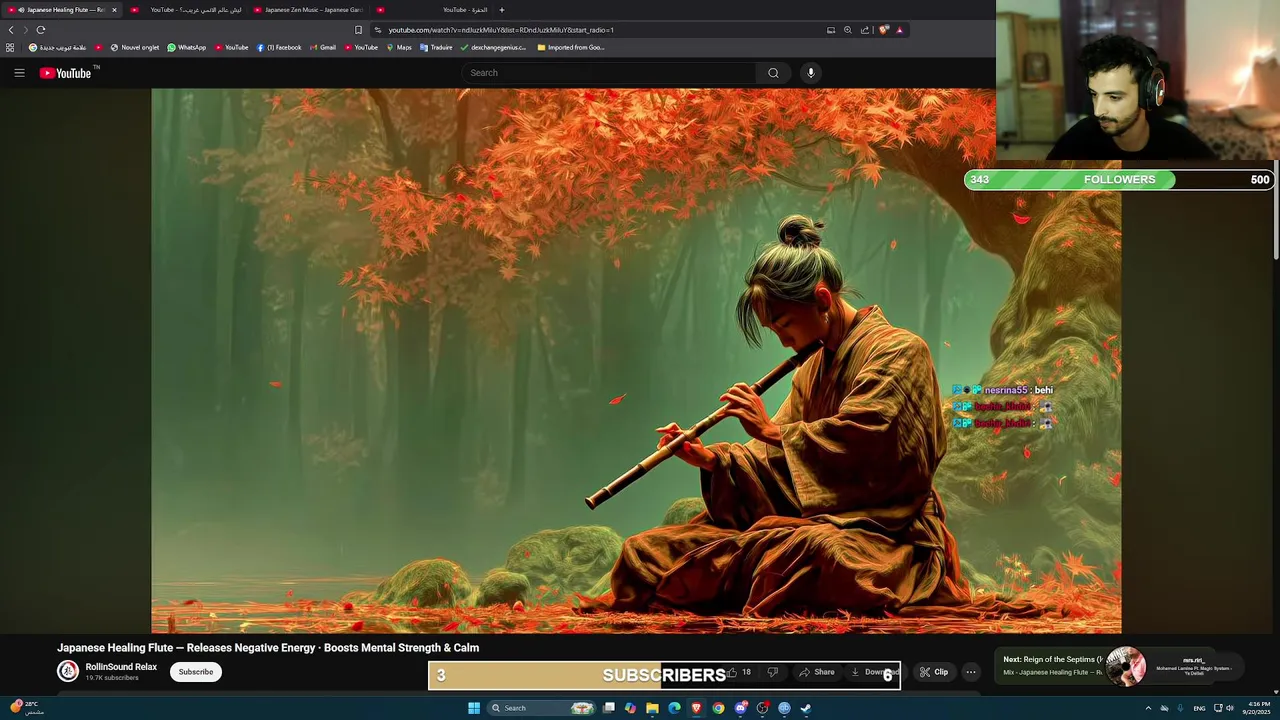The width and height of the screenshot is (1280, 720).
Task: Open Facebook bookmark
Action: (279, 47)
